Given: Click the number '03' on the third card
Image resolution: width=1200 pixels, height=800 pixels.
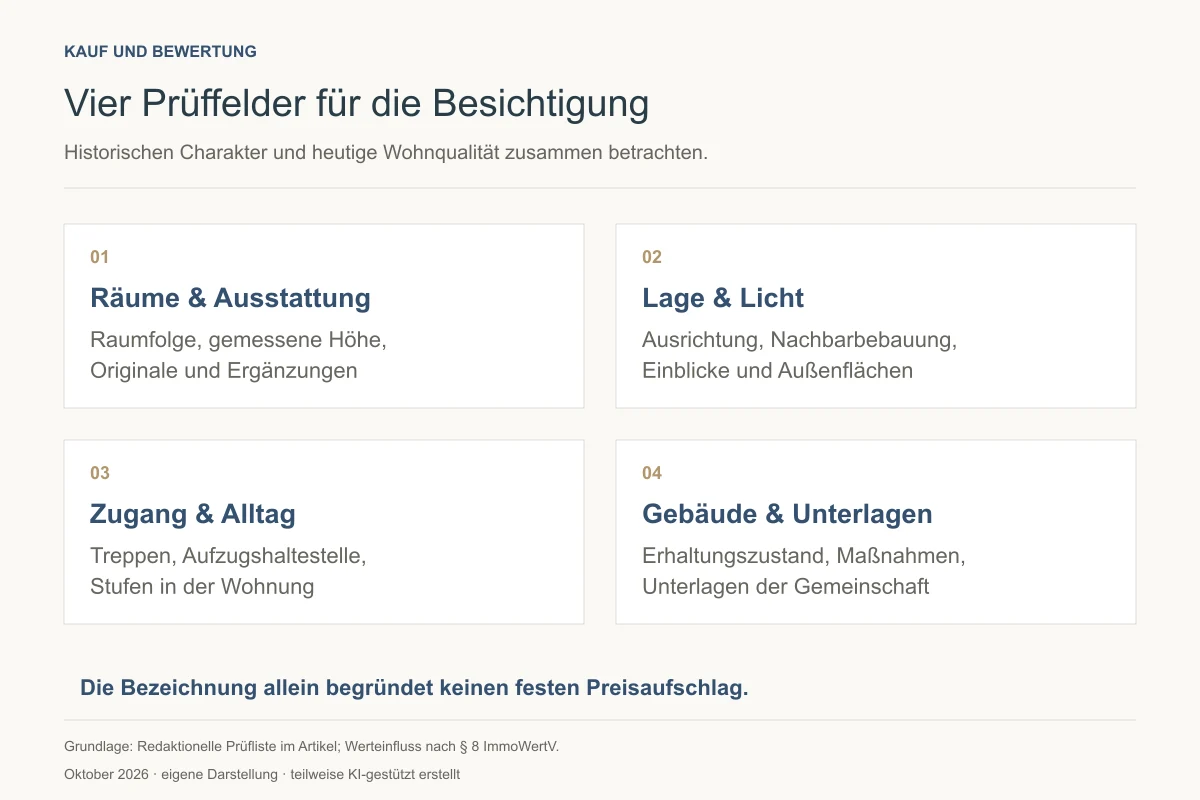Looking at the screenshot, I should (100, 473).
